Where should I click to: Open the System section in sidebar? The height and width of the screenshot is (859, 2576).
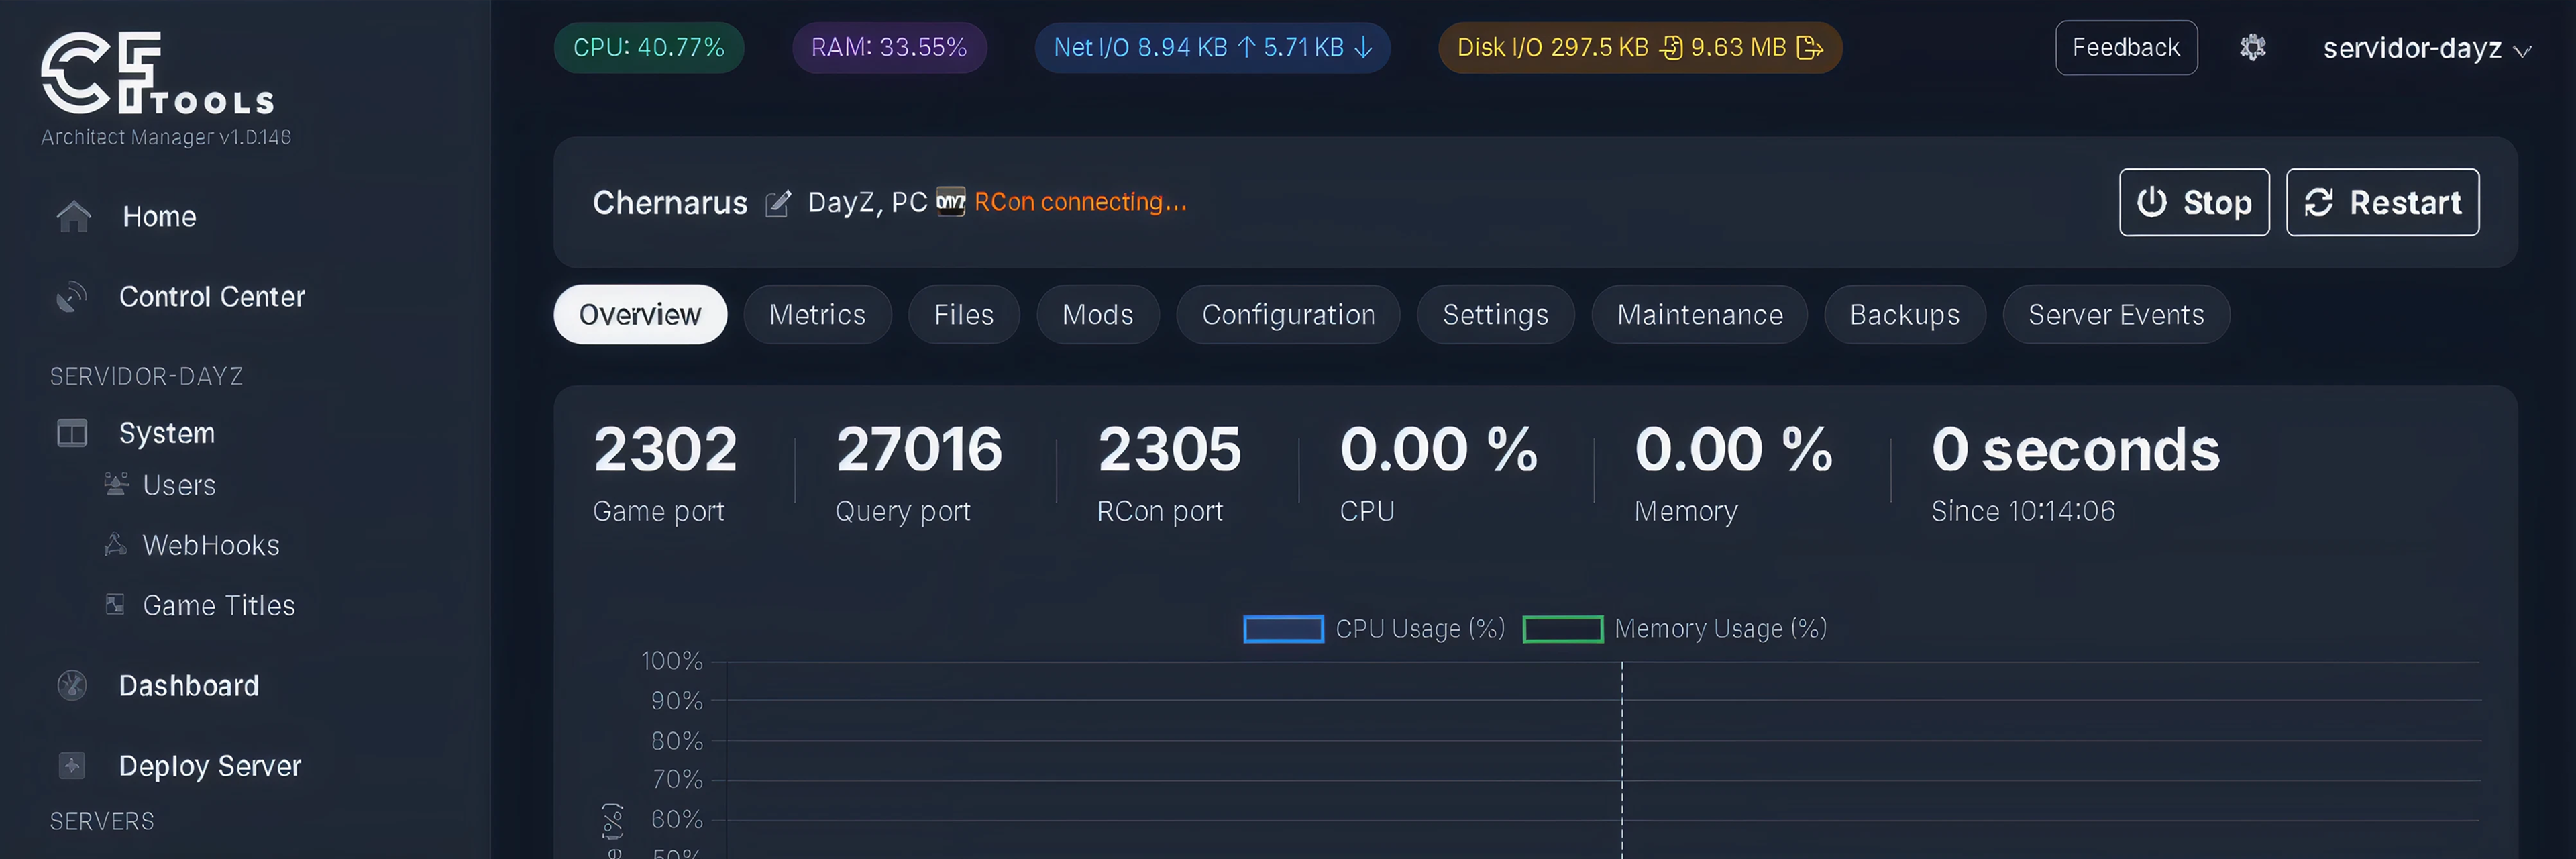click(167, 433)
